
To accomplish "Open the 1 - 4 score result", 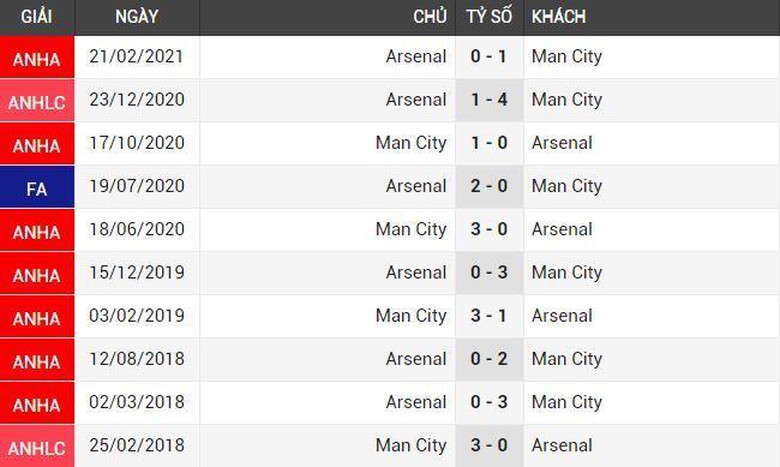I will click(x=489, y=100).
